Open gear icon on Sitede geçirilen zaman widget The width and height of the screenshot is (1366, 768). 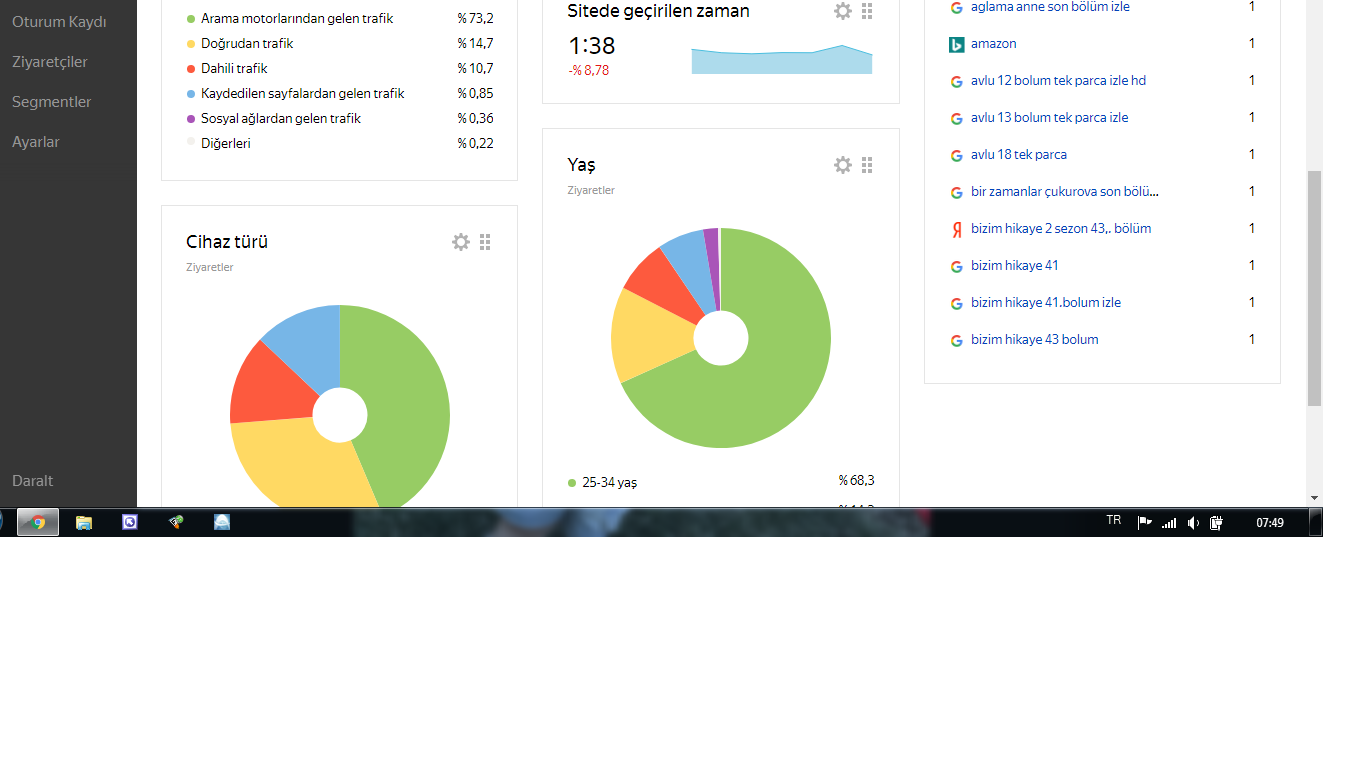point(843,11)
